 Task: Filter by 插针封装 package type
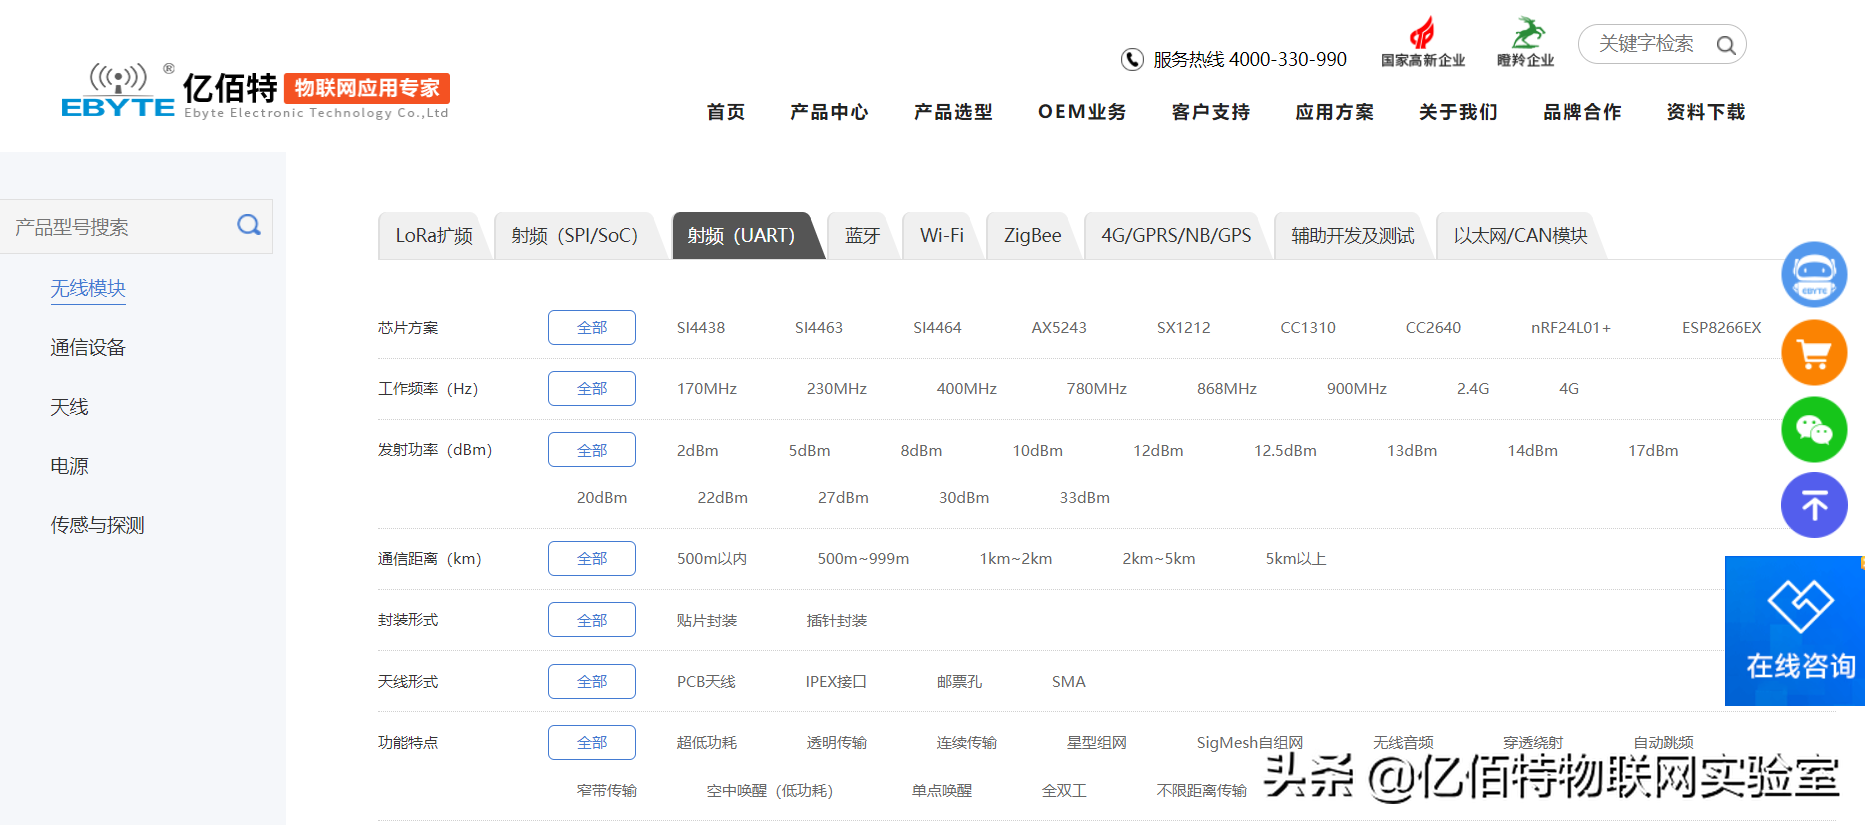[x=837, y=621]
